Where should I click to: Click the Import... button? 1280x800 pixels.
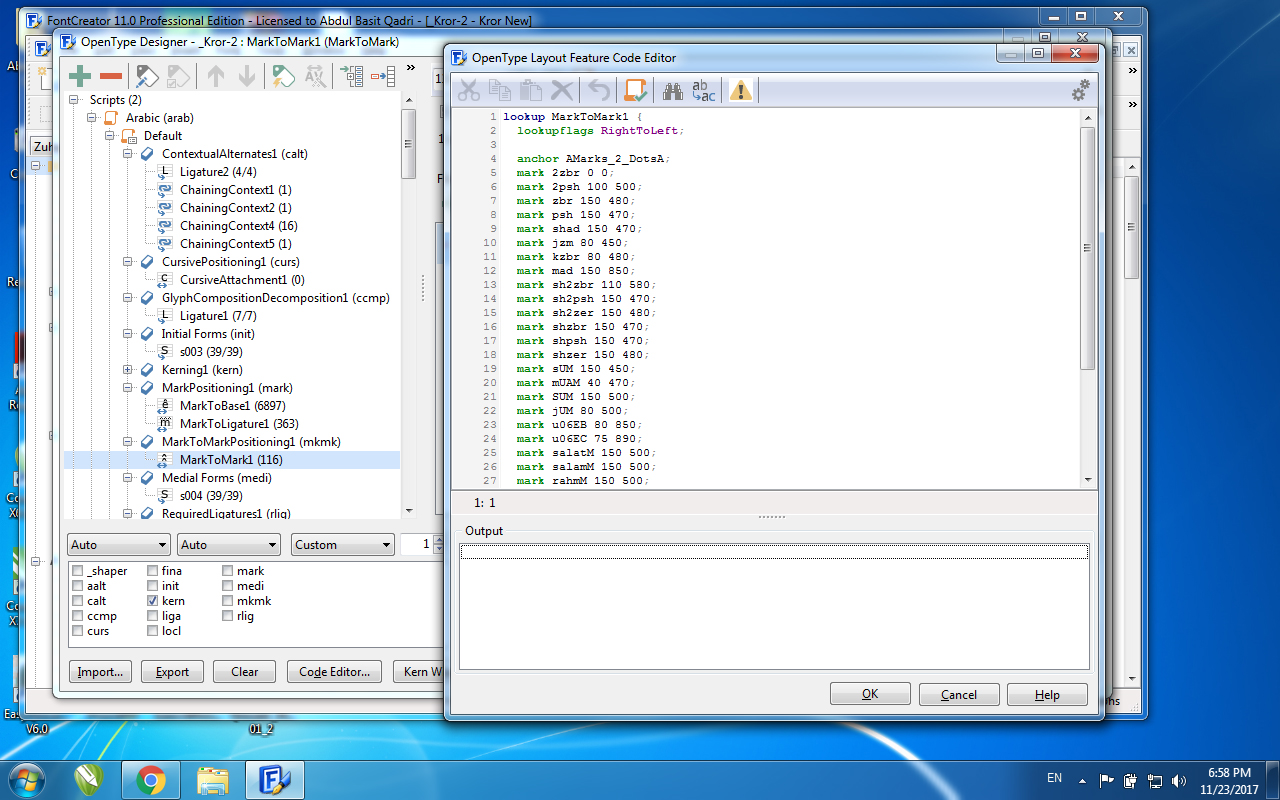[101, 672]
